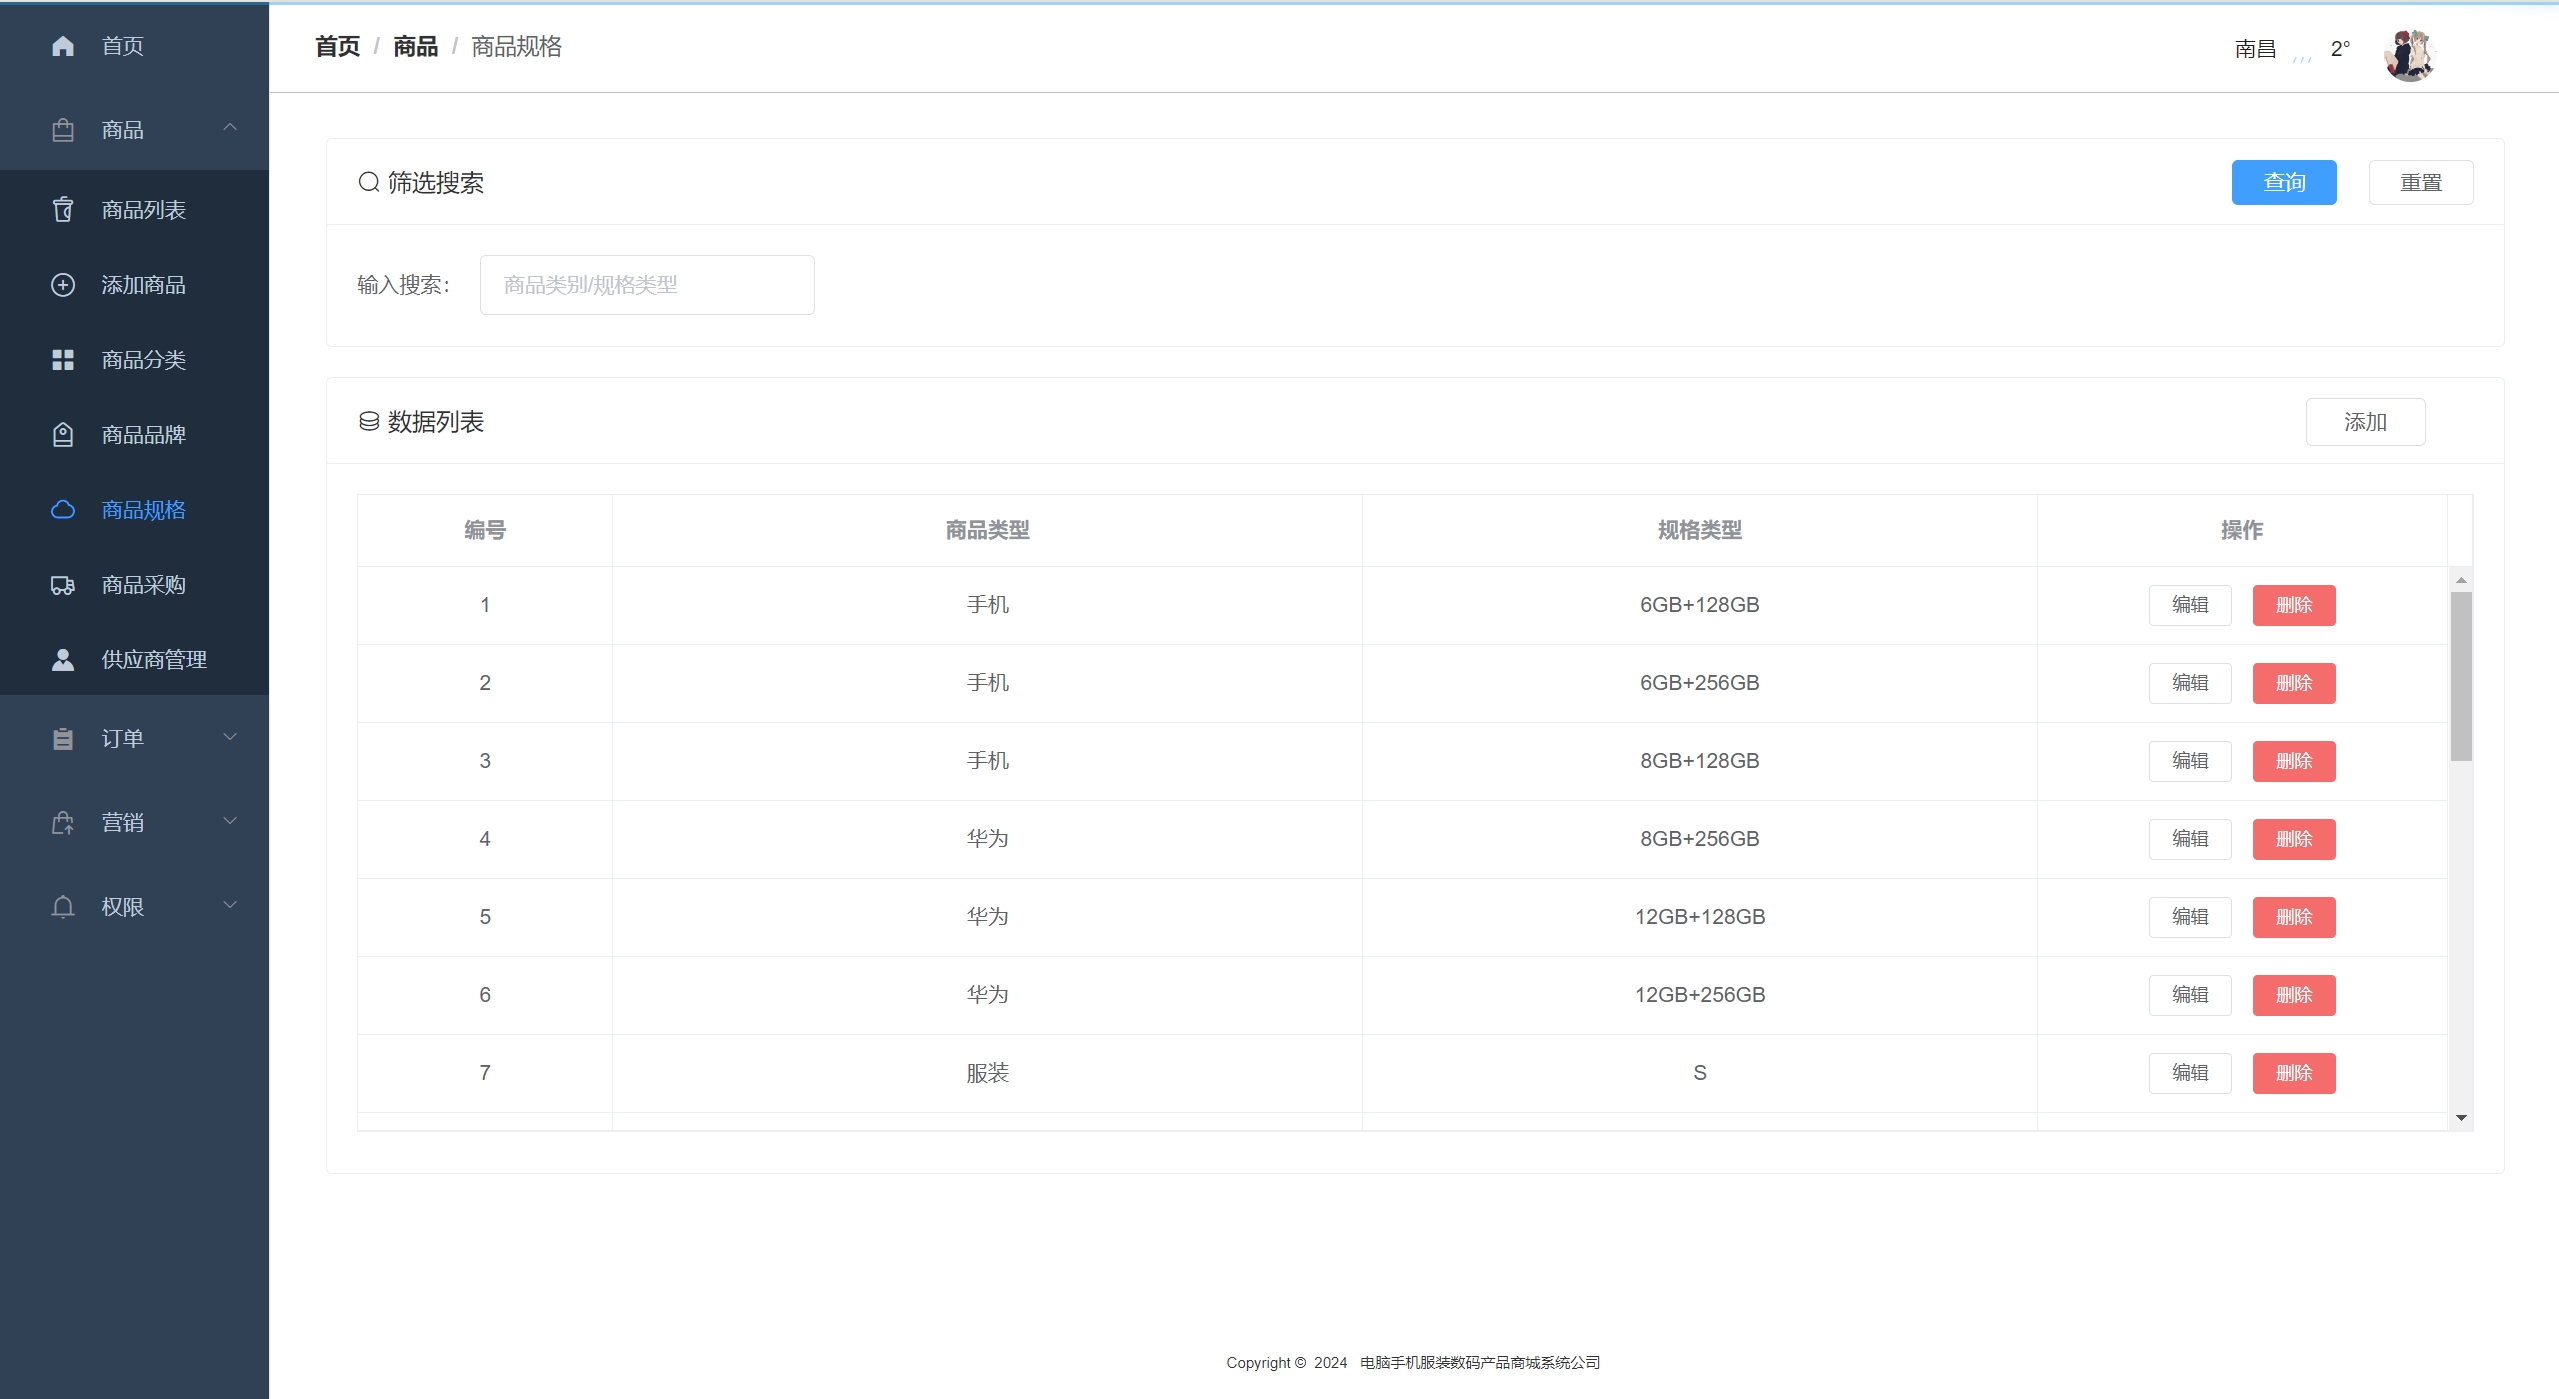Click the 商品规格 cloud icon
Image resolution: width=2559 pixels, height=1399 pixels.
click(x=63, y=510)
